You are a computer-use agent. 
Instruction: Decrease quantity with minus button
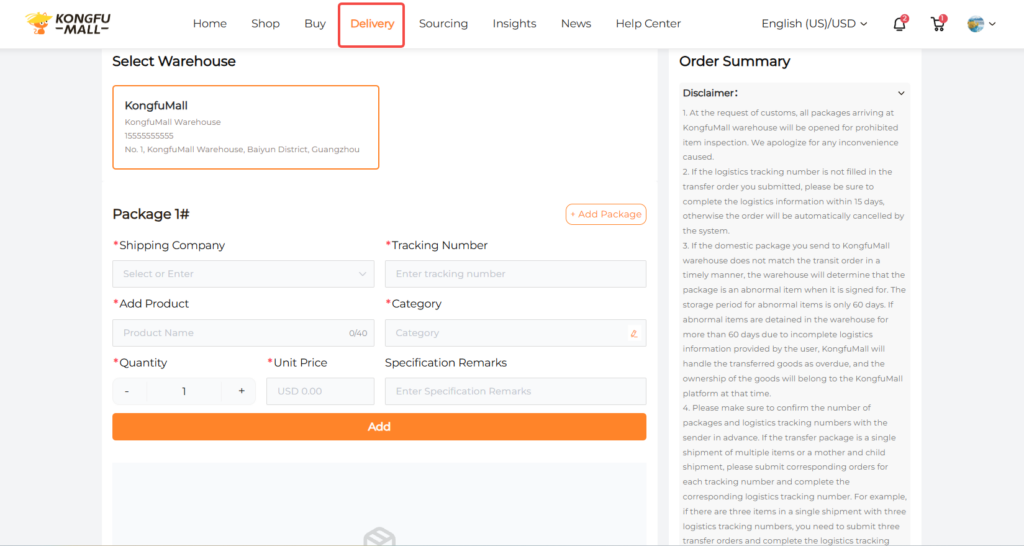coord(127,391)
